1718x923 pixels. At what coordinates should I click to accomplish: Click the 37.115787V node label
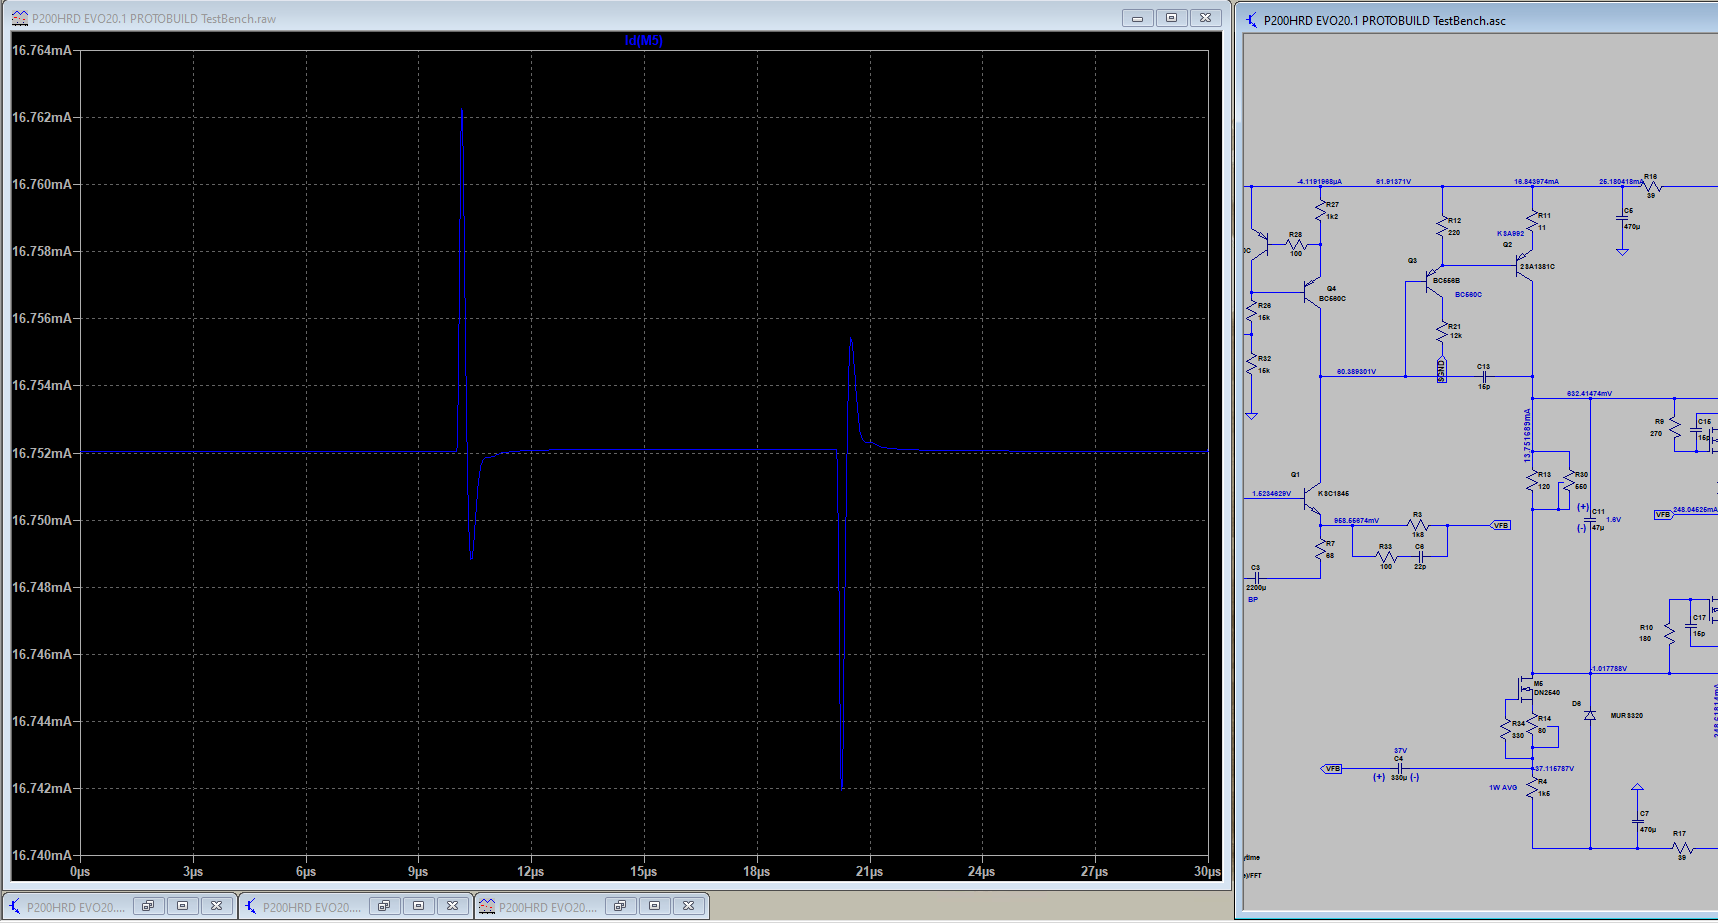(1554, 769)
